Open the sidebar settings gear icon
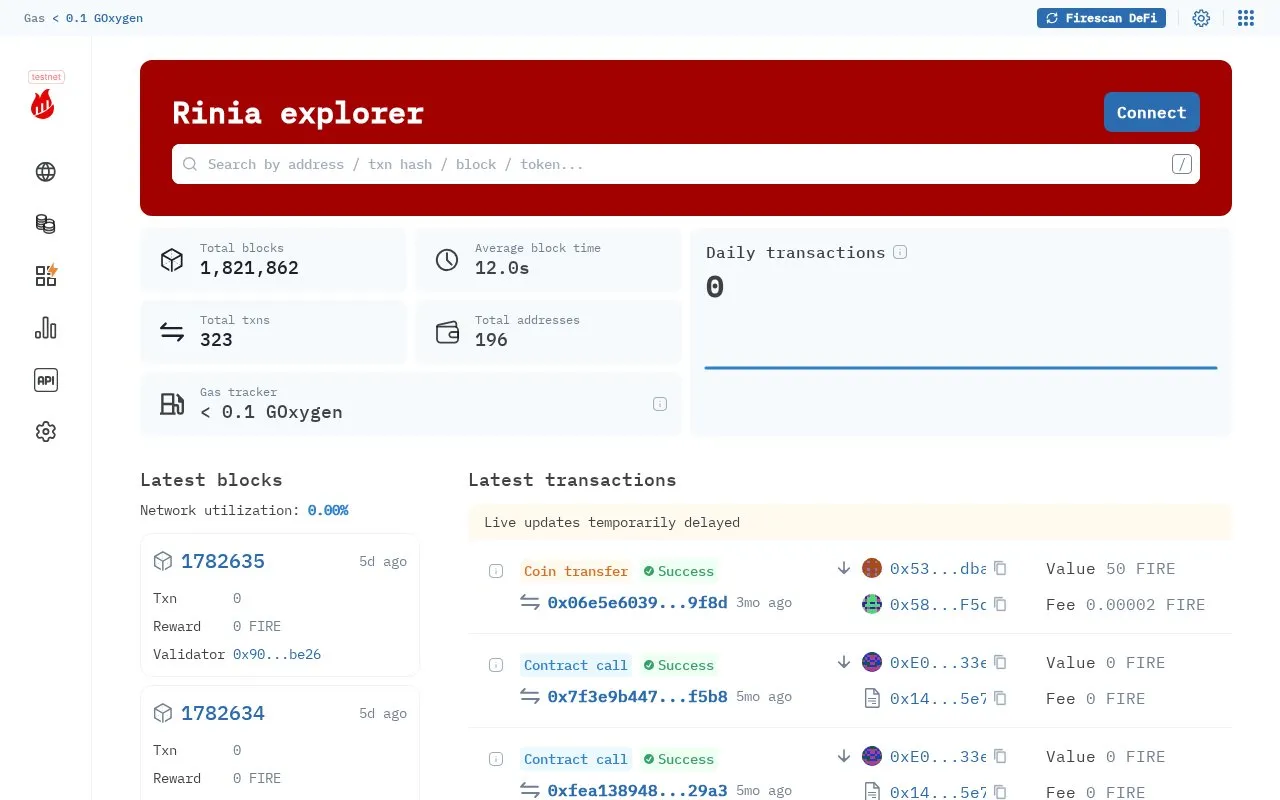The image size is (1280, 800). coord(45,432)
